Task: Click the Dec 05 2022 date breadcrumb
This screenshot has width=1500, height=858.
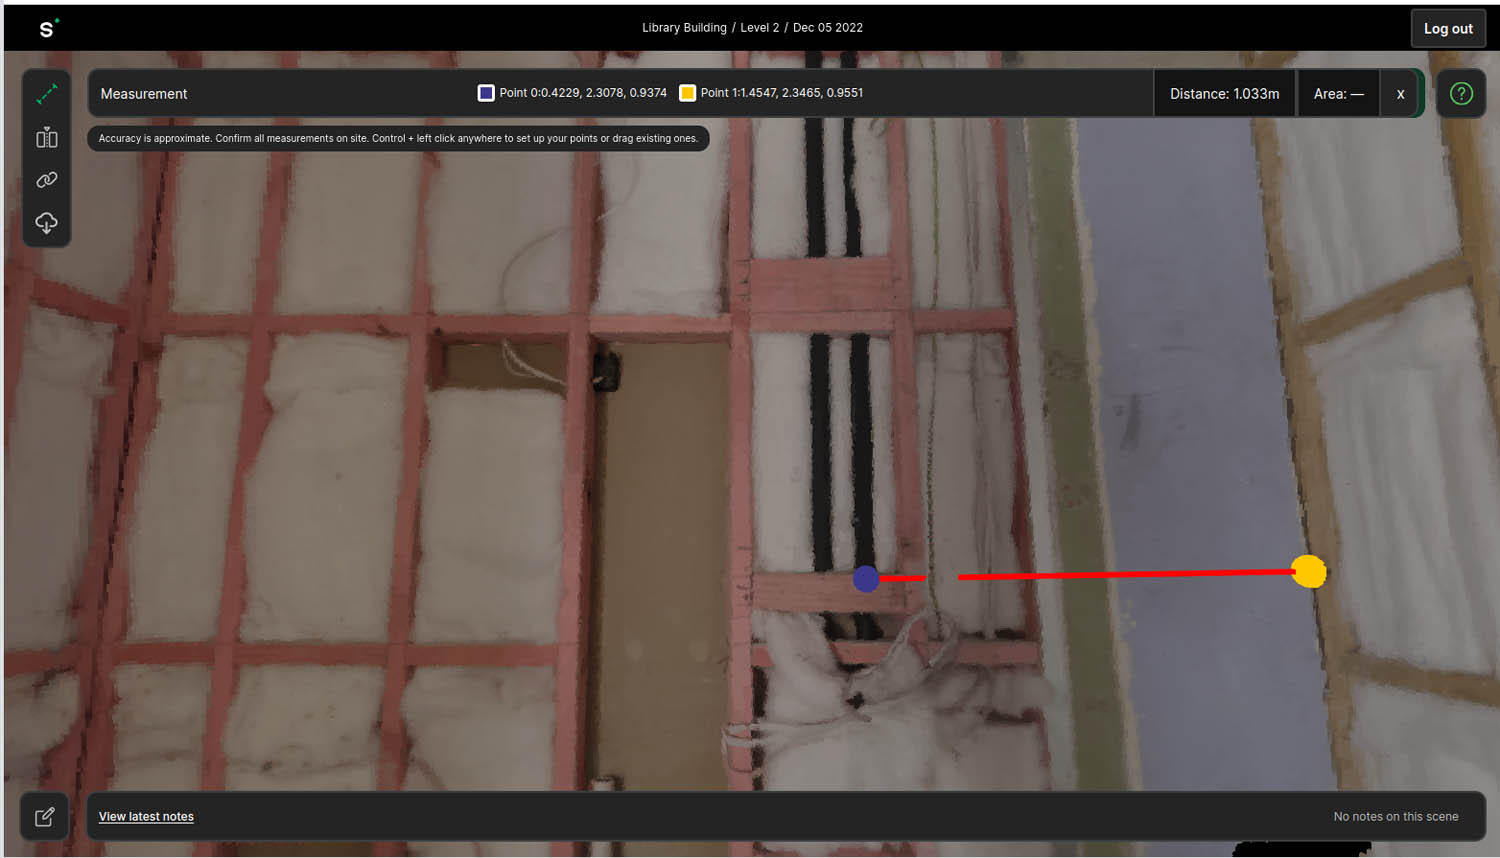Action: pos(827,28)
